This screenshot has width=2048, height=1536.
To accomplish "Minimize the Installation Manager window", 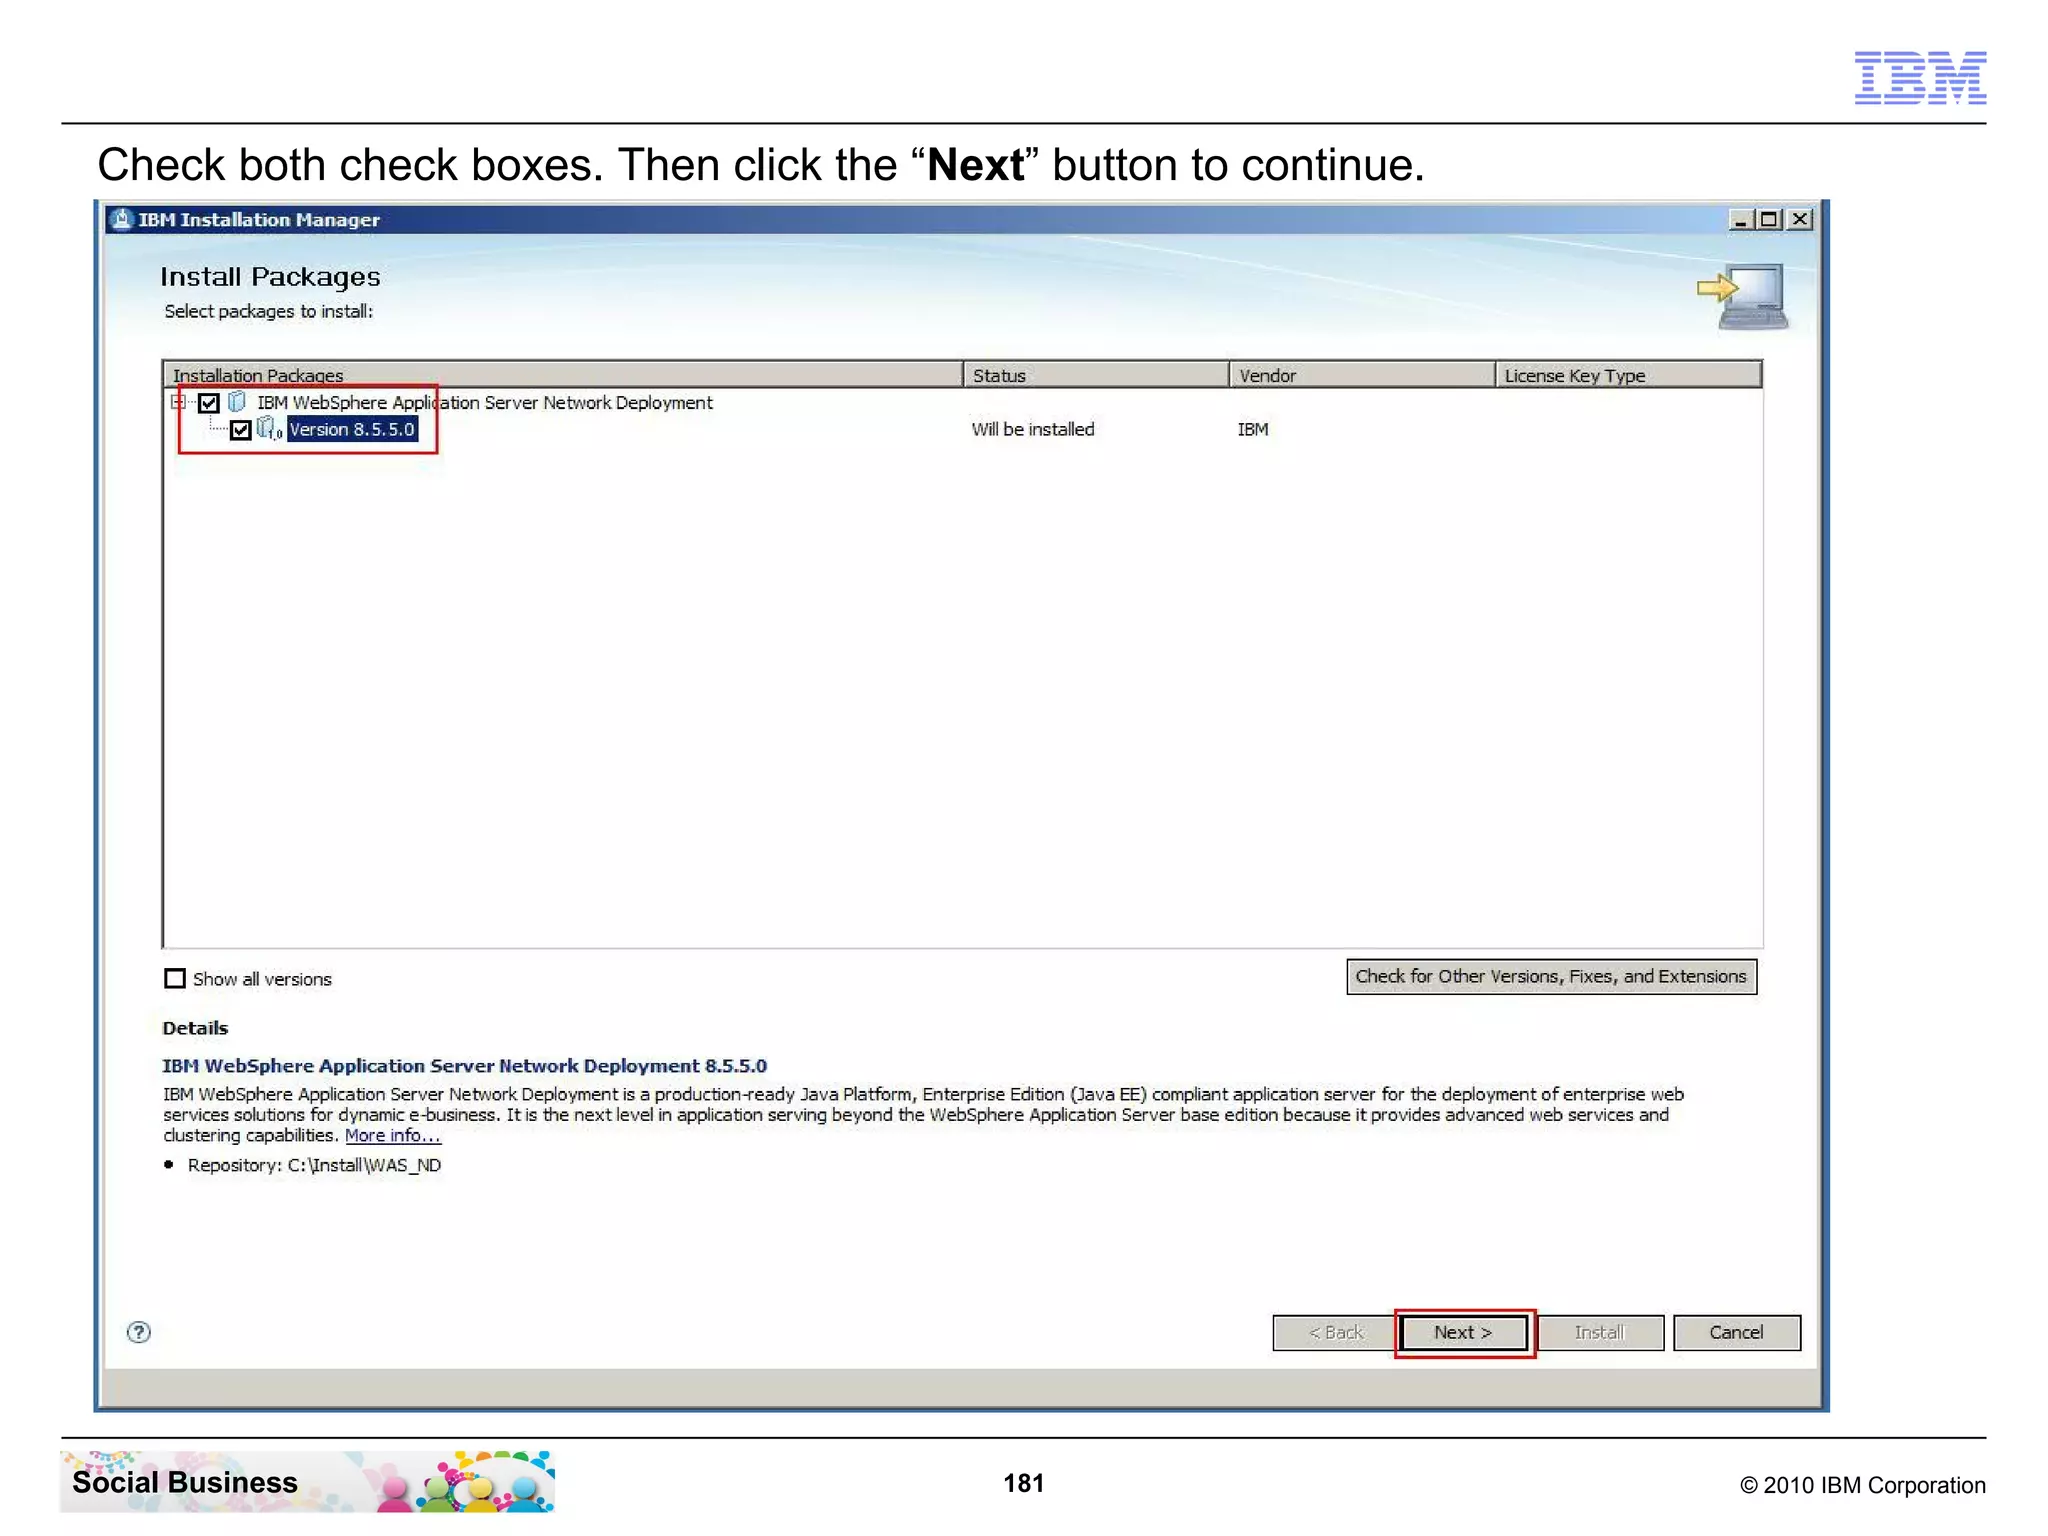I will tap(1741, 219).
